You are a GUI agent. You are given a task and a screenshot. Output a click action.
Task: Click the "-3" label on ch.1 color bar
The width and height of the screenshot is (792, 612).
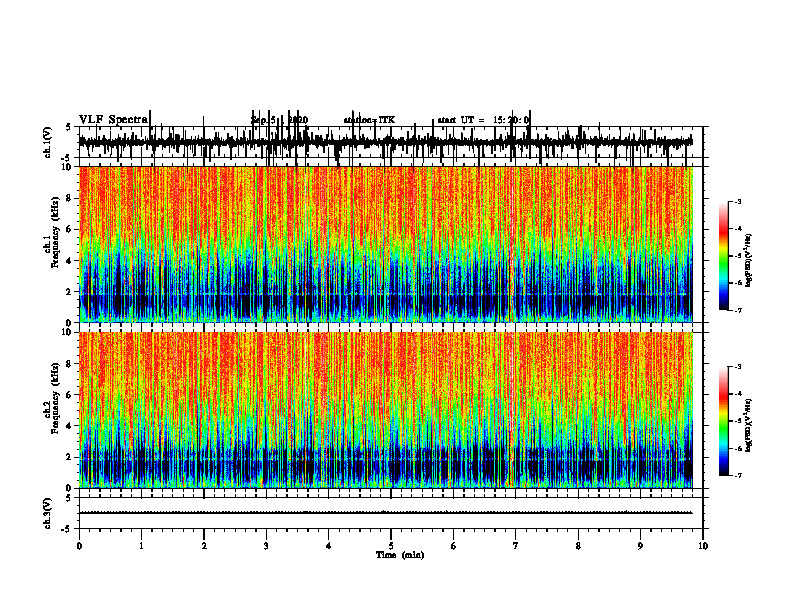pyautogui.click(x=737, y=201)
